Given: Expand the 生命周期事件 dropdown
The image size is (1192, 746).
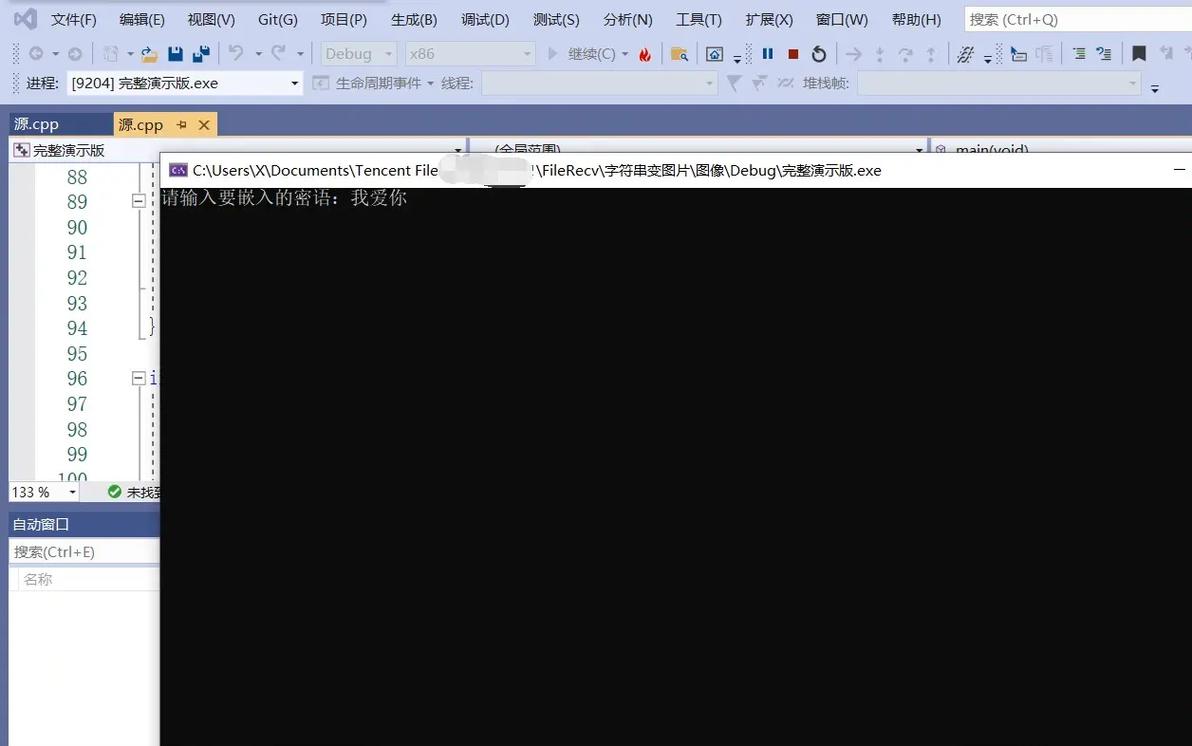Looking at the screenshot, I should click(430, 83).
